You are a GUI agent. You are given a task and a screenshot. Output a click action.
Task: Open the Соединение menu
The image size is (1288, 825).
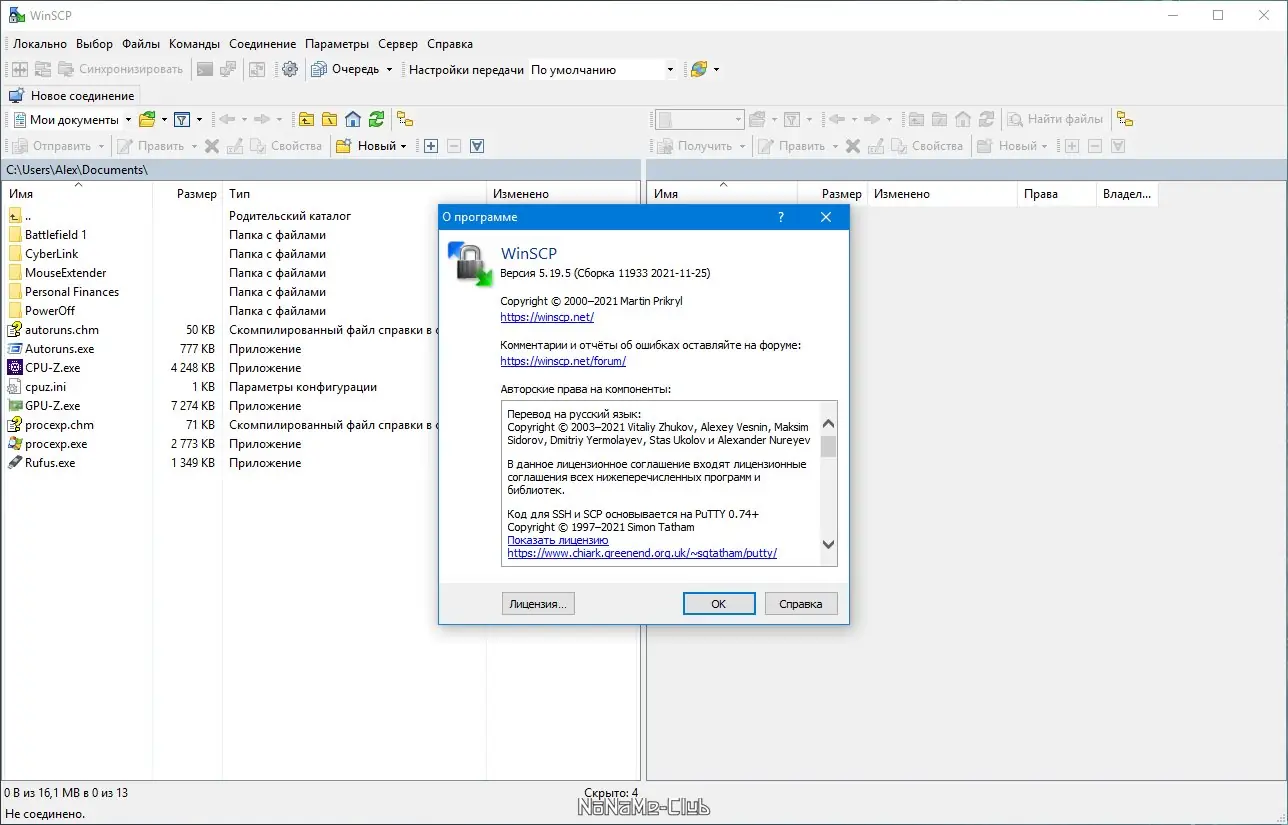point(262,44)
